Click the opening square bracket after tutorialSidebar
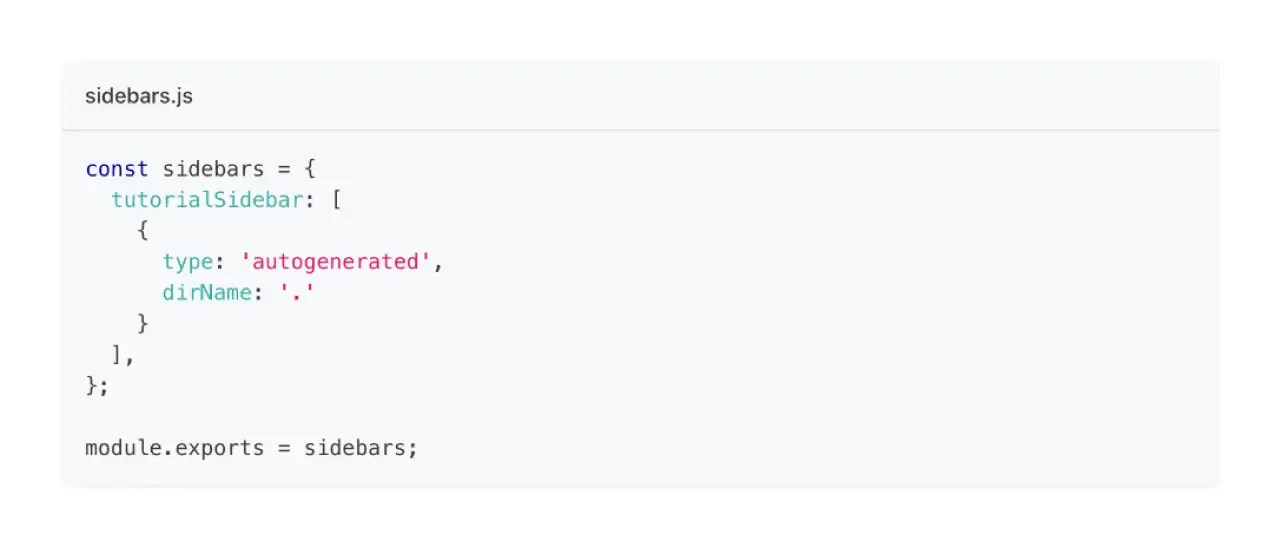The width and height of the screenshot is (1280, 552). coord(336,200)
